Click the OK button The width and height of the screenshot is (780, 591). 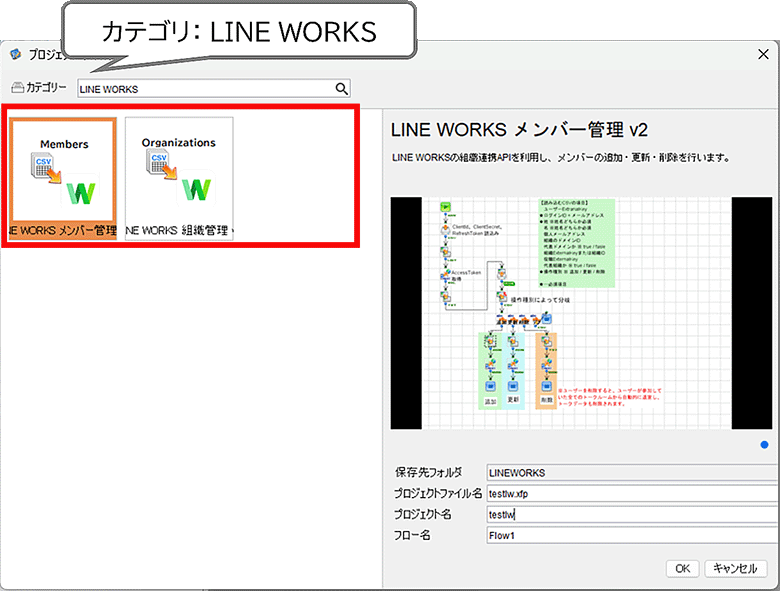pos(682,568)
